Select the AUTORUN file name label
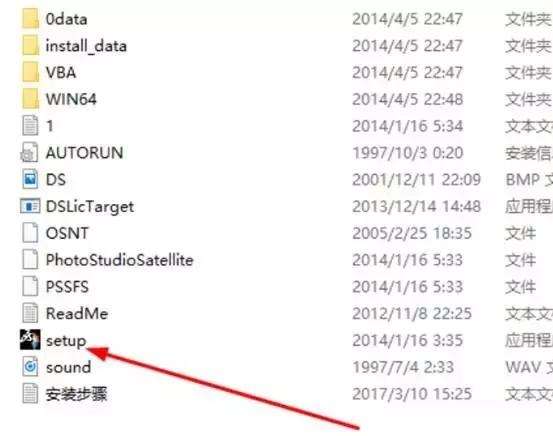Screen dimensions: 553x436 [x=84, y=153]
